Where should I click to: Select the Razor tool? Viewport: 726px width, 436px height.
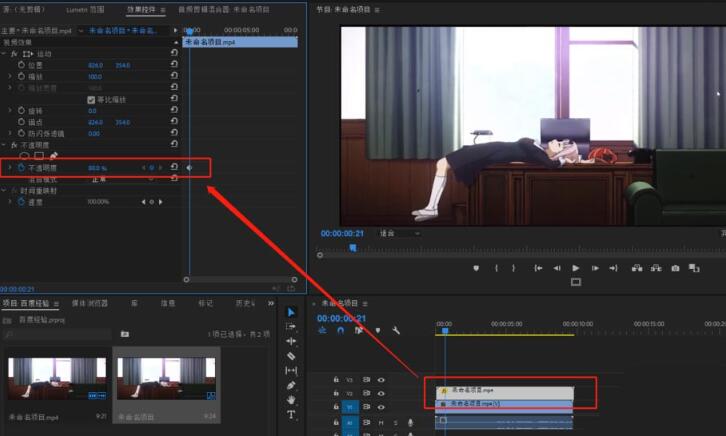[291, 356]
